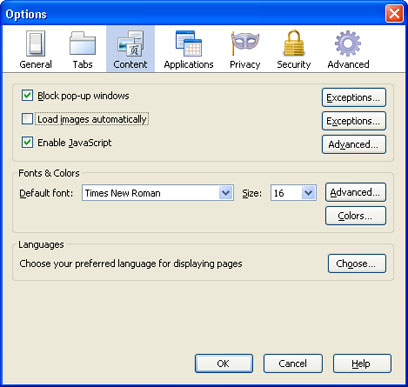
Task: Confirm with the OK button
Action: pyautogui.click(x=224, y=363)
